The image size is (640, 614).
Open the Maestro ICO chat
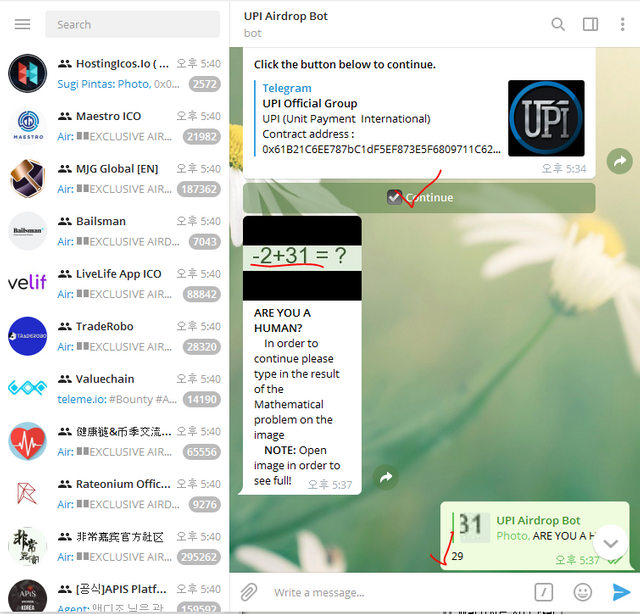point(115,126)
